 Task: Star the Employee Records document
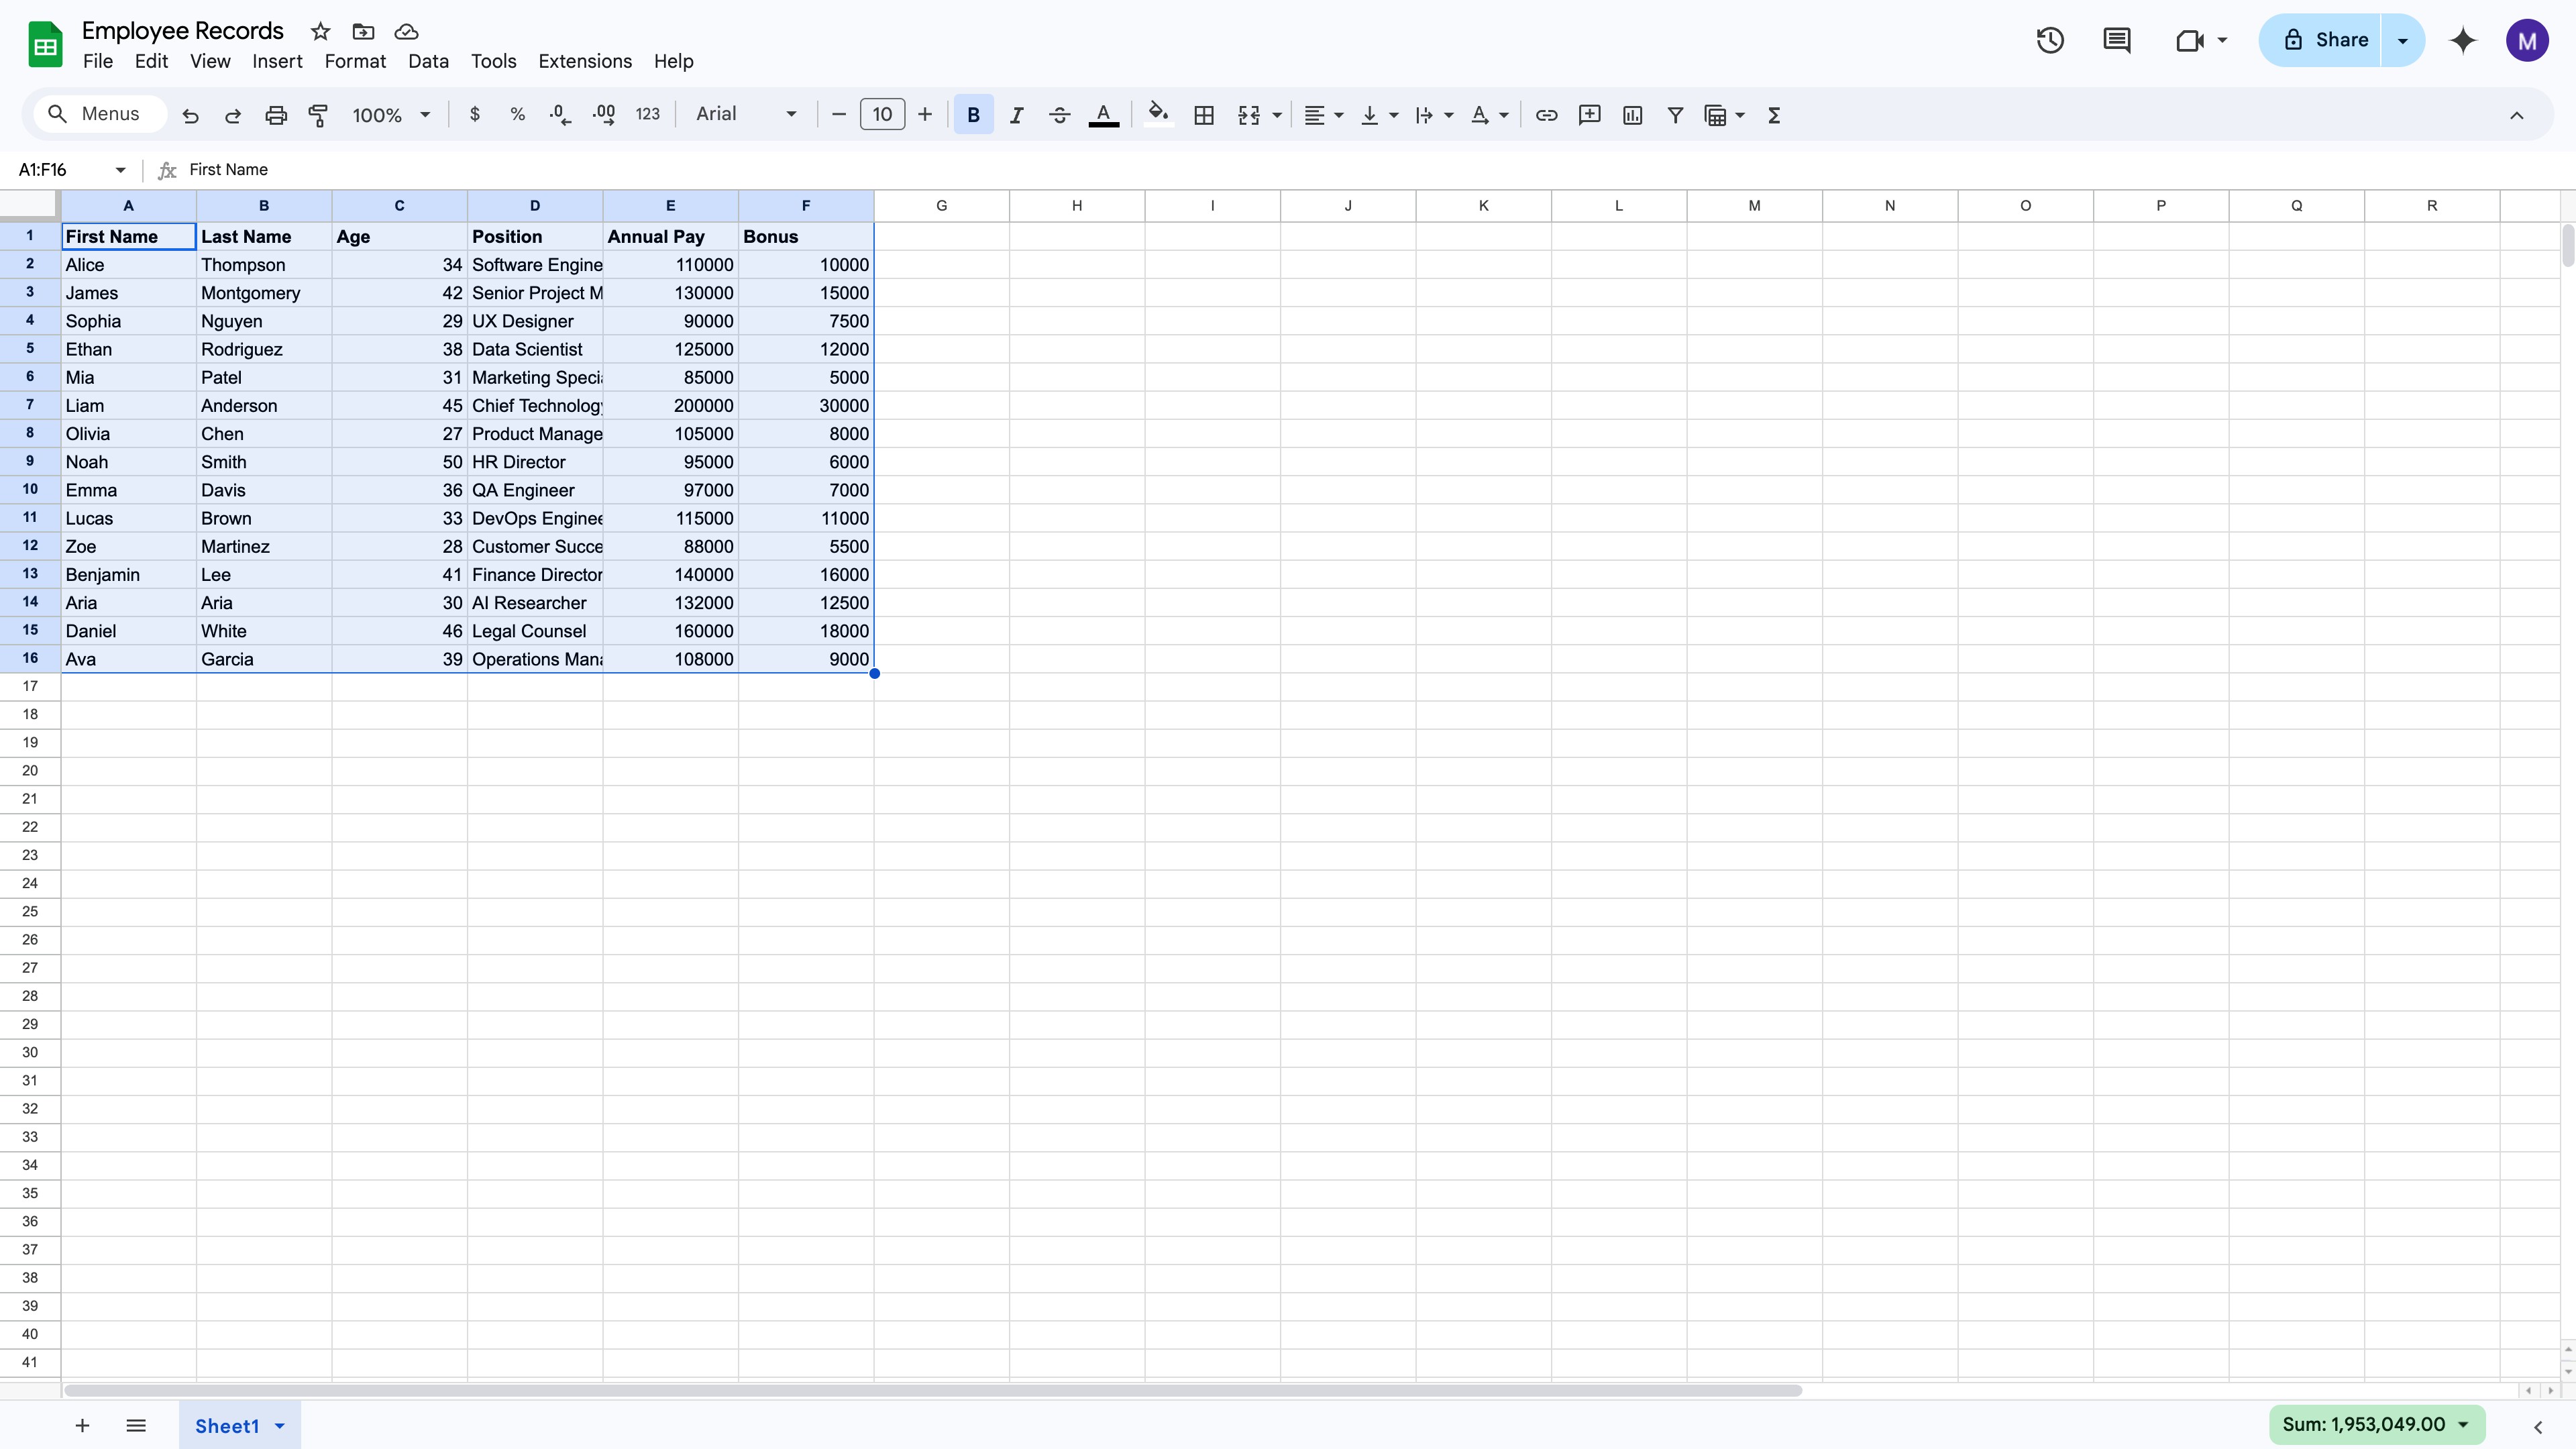pos(320,31)
